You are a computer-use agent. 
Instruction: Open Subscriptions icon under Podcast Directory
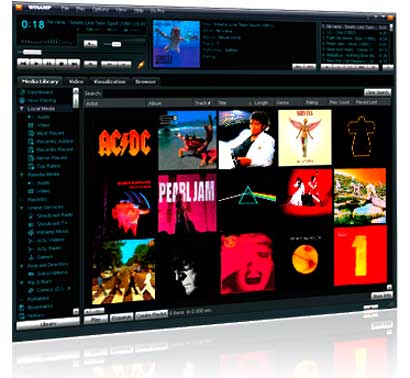pyautogui.click(x=31, y=273)
